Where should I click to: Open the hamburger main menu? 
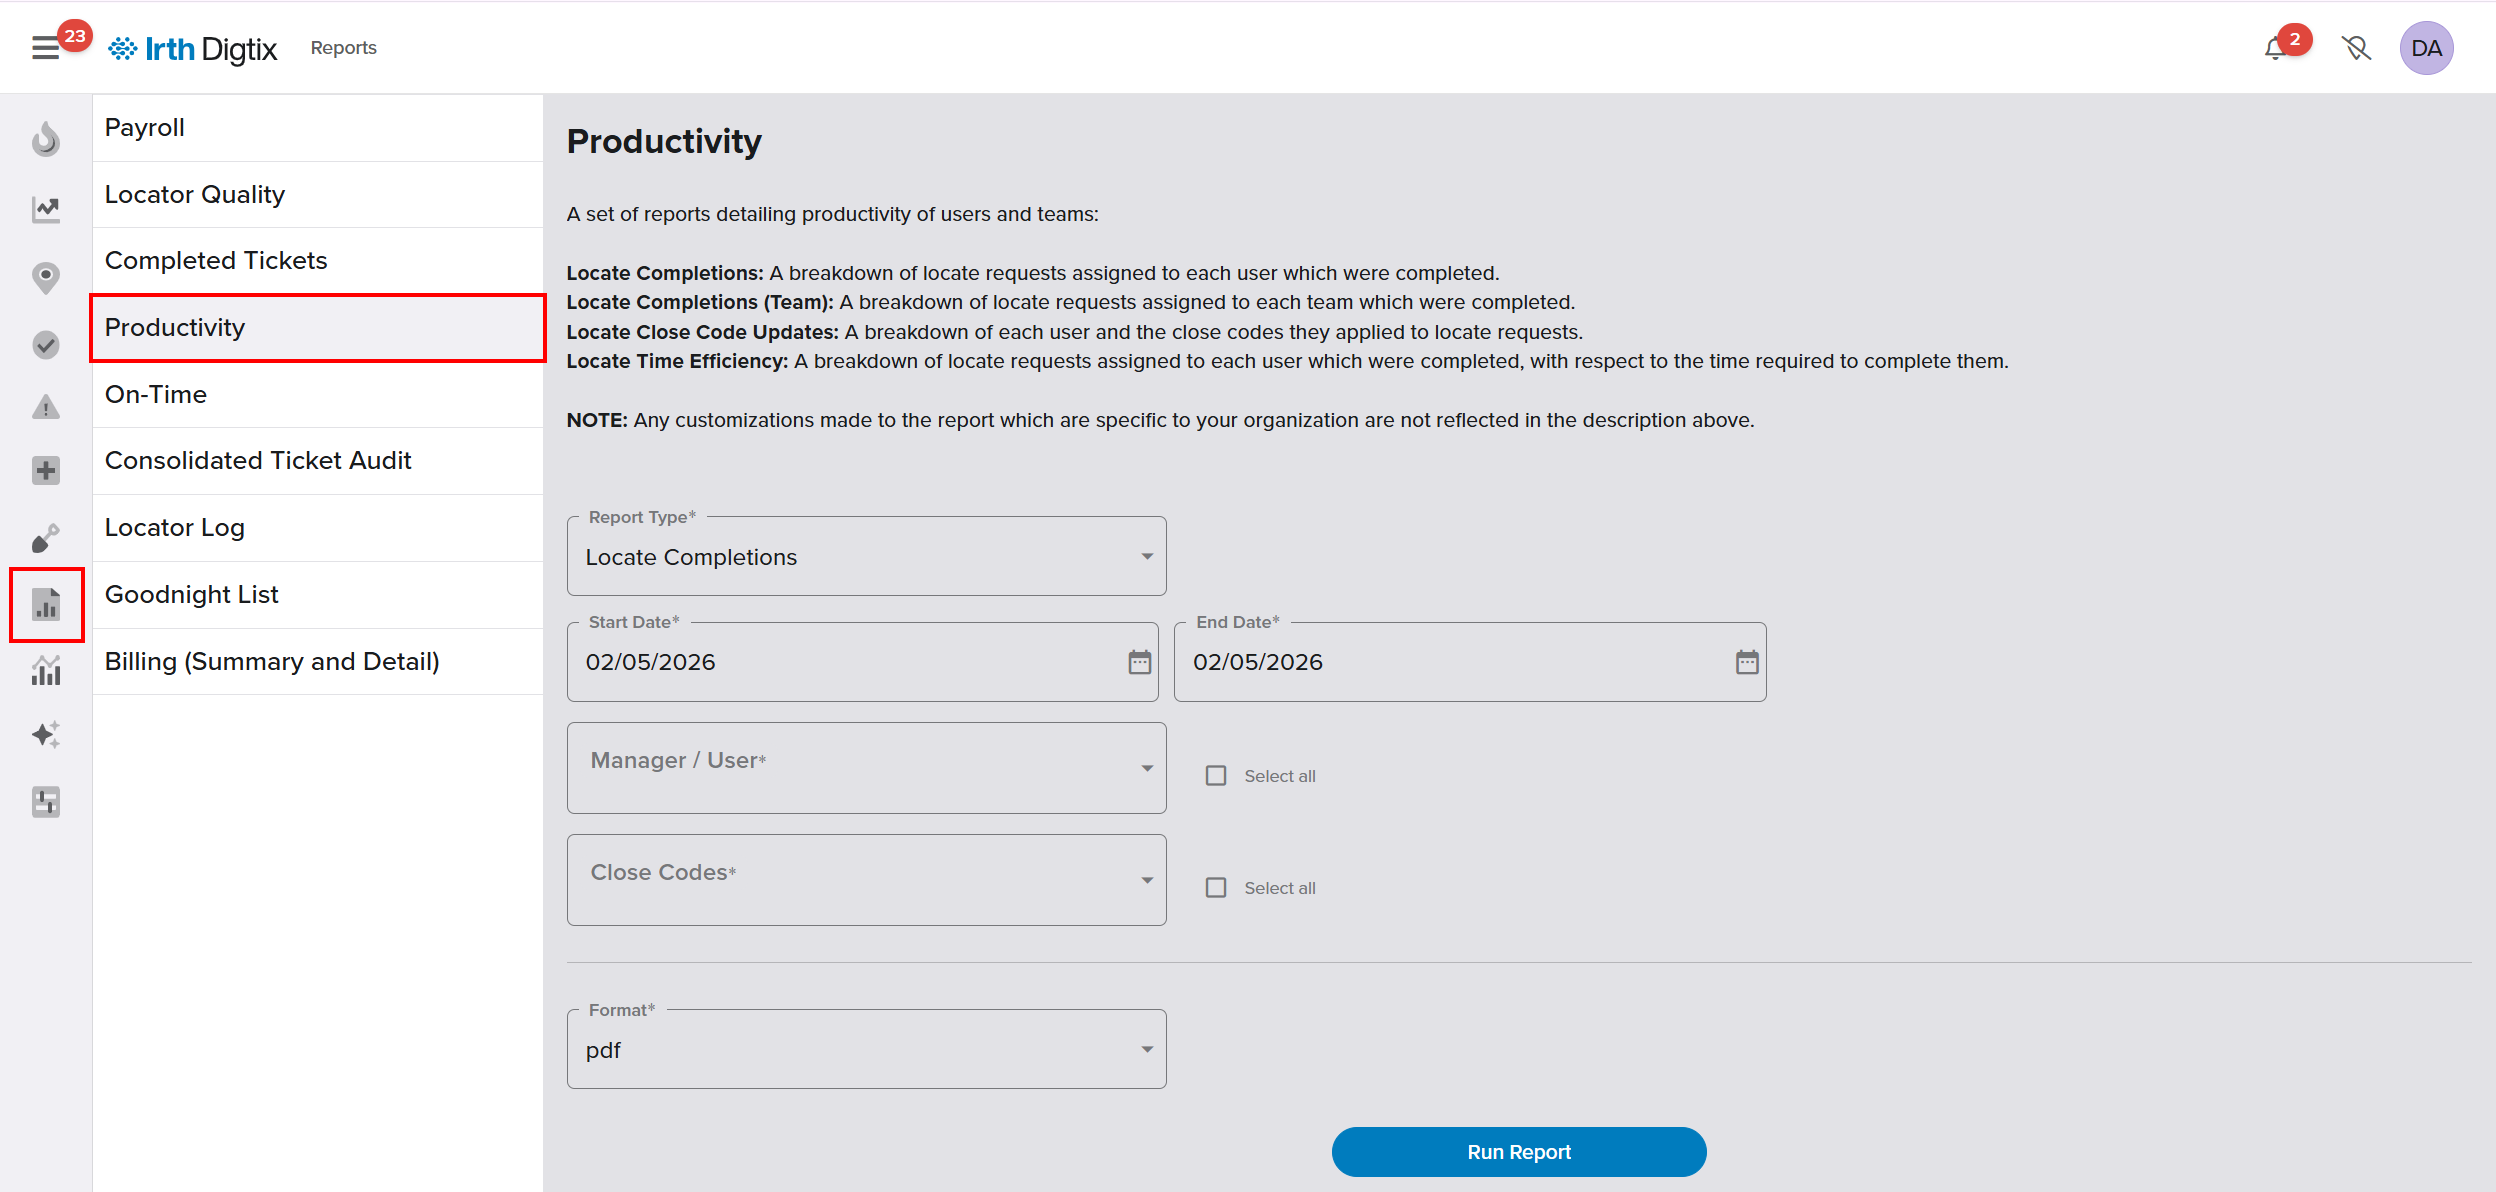pyautogui.click(x=46, y=48)
